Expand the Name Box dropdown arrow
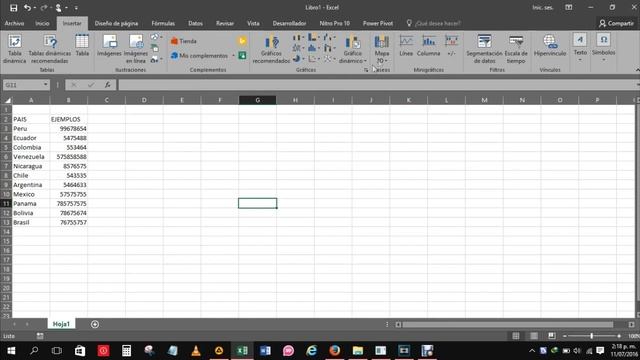640x360 pixels. pos(45,85)
